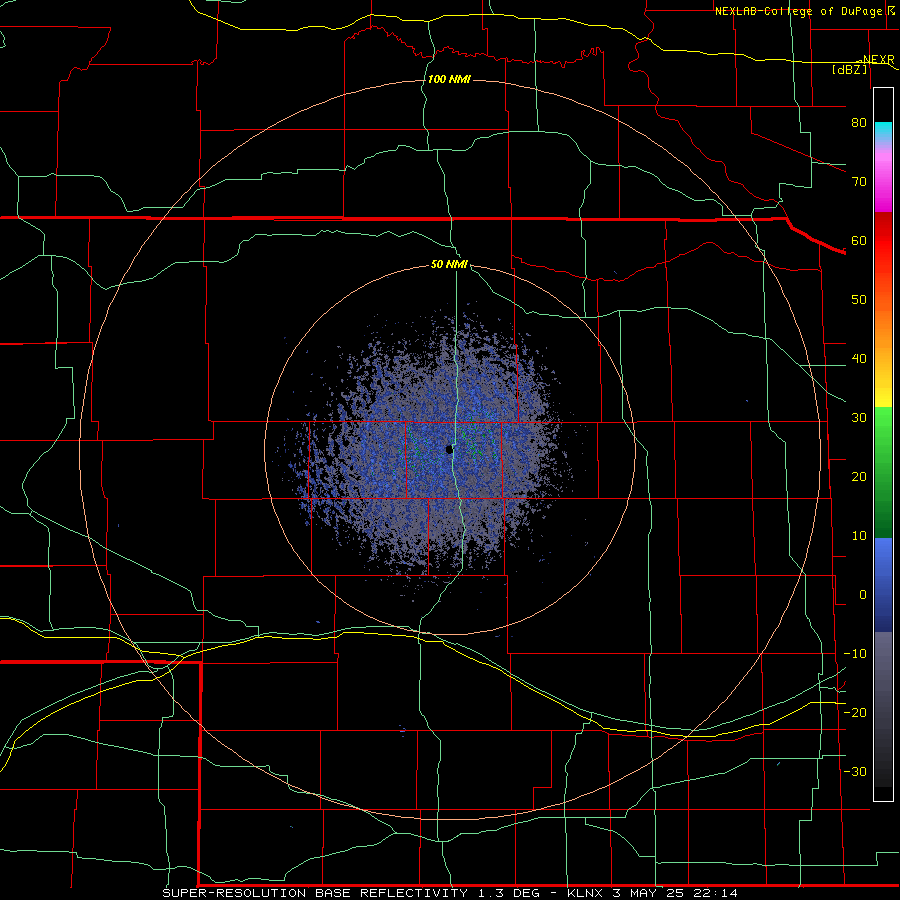Click the 10 value on the dBZ scale

pos(859,536)
